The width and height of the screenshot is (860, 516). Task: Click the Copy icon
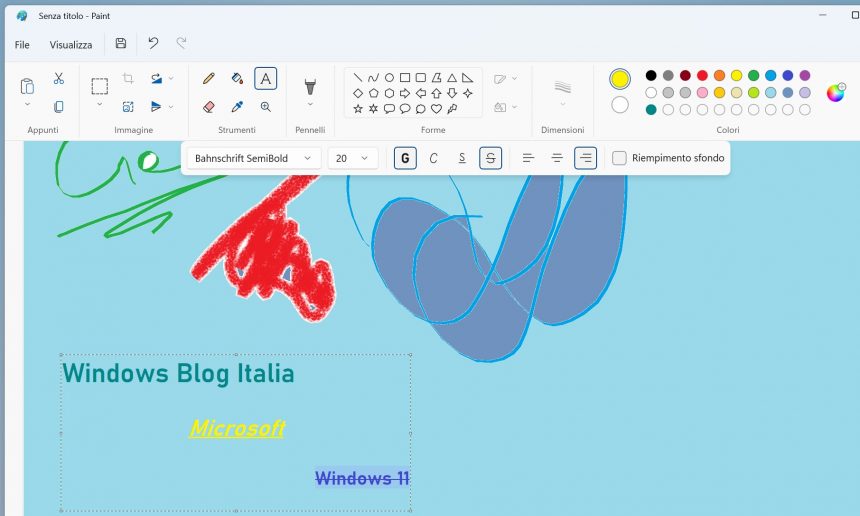coord(59,106)
